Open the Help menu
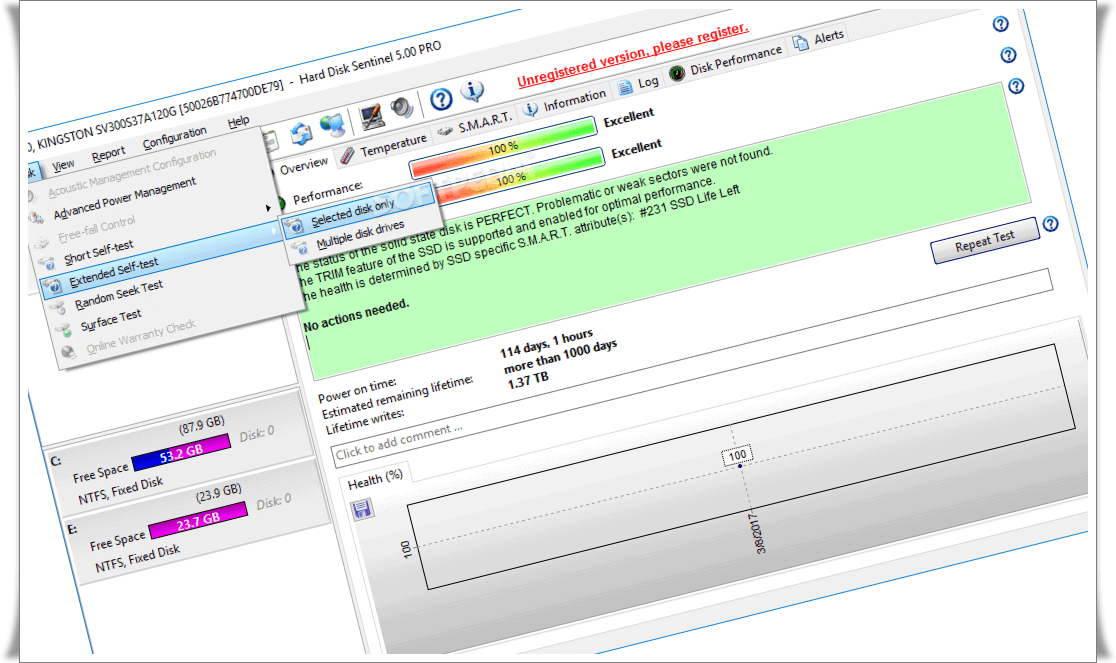The image size is (1116, 663). (238, 122)
